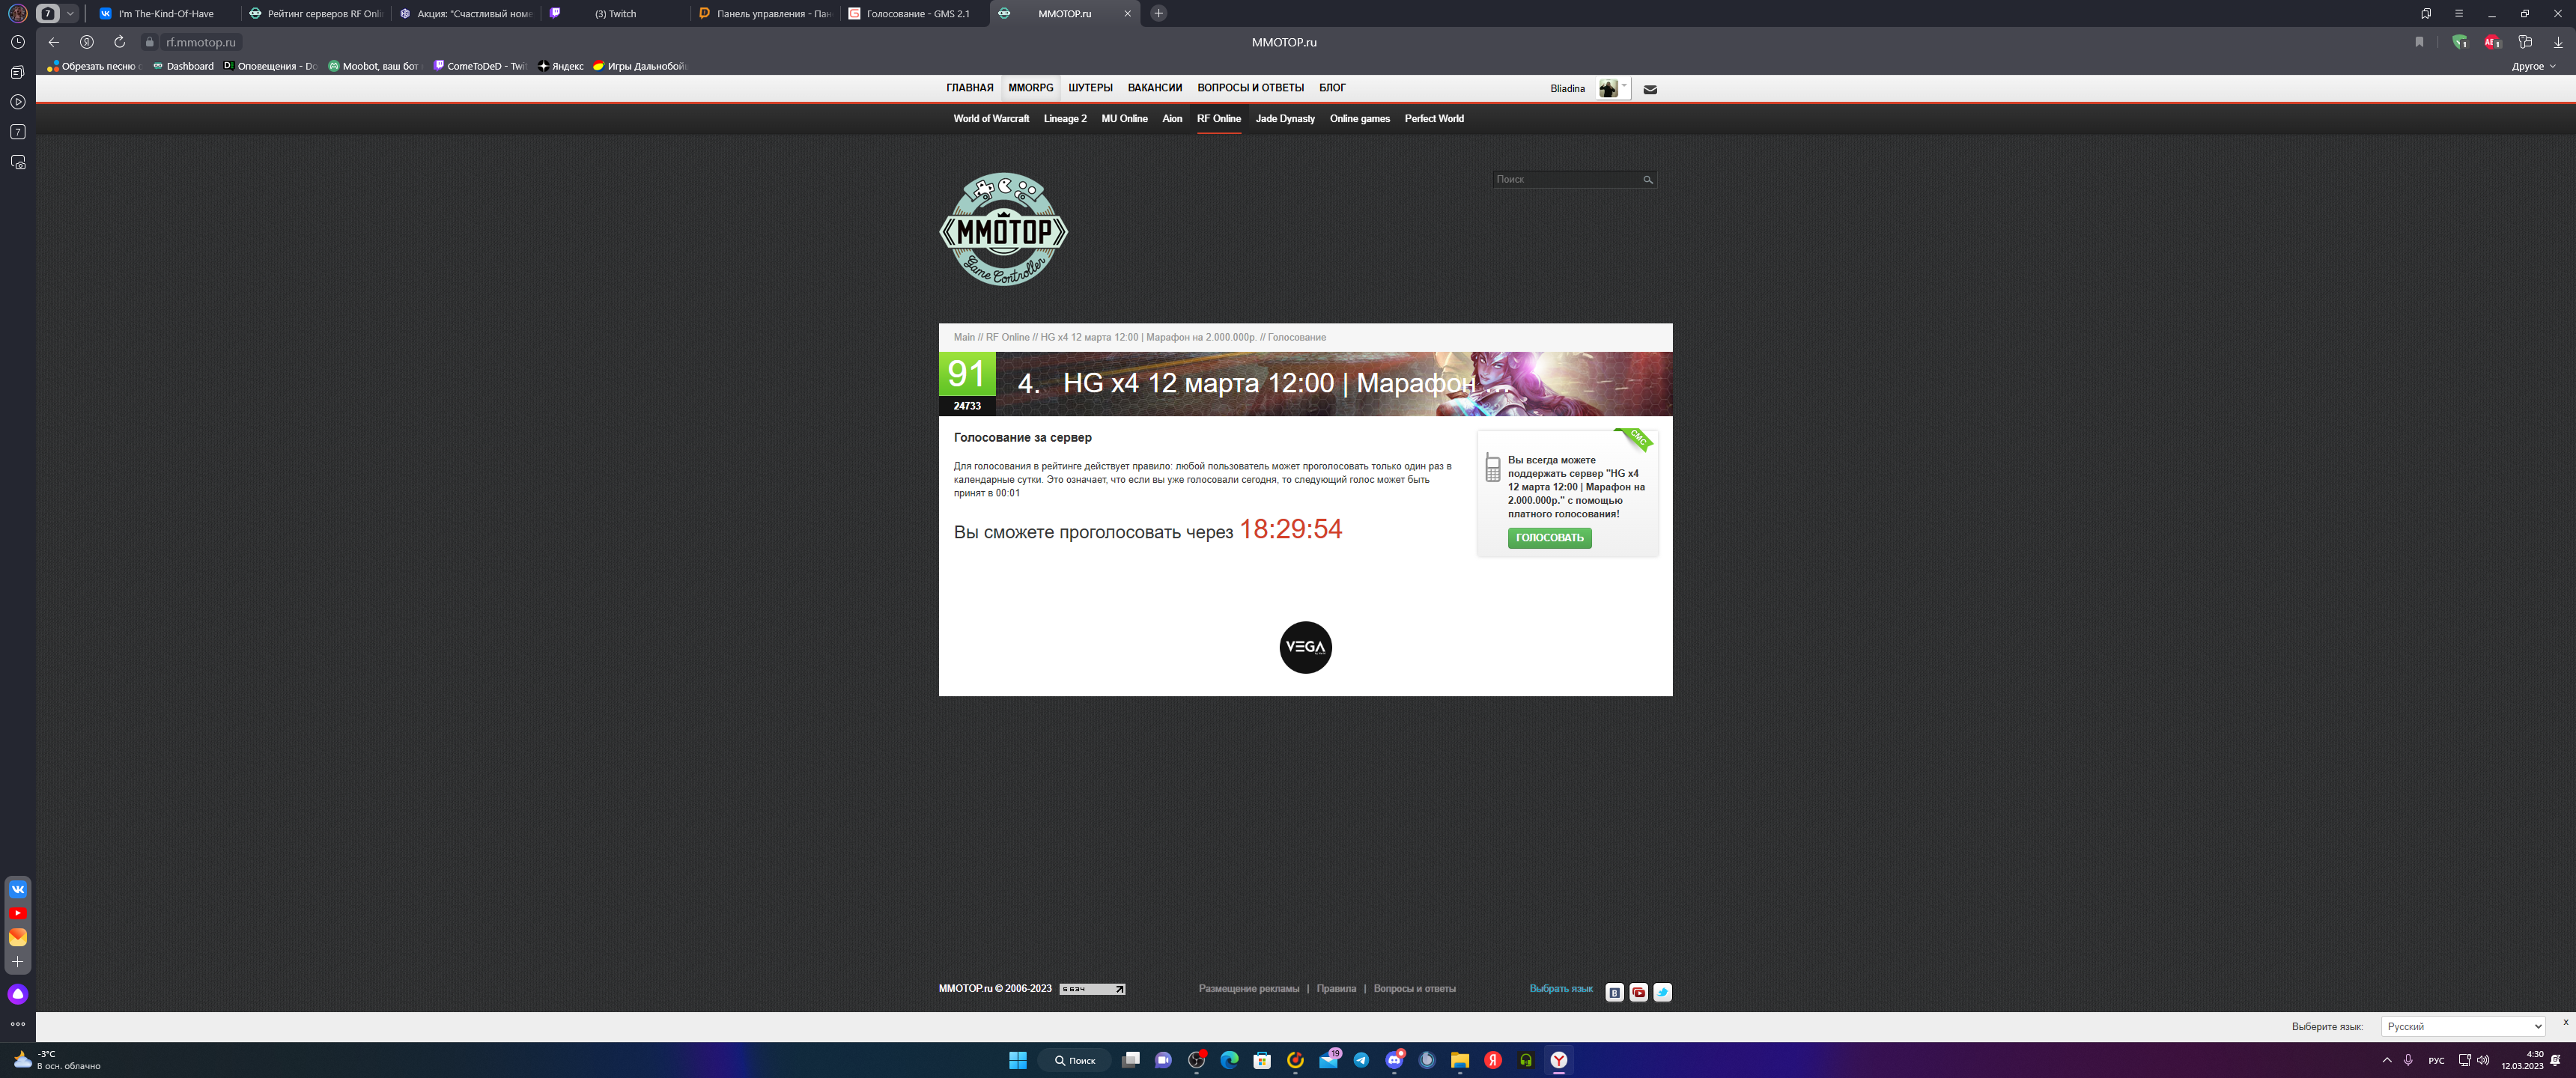
Task: Click the MMOTOP Game Controller logo
Action: coord(1003,230)
